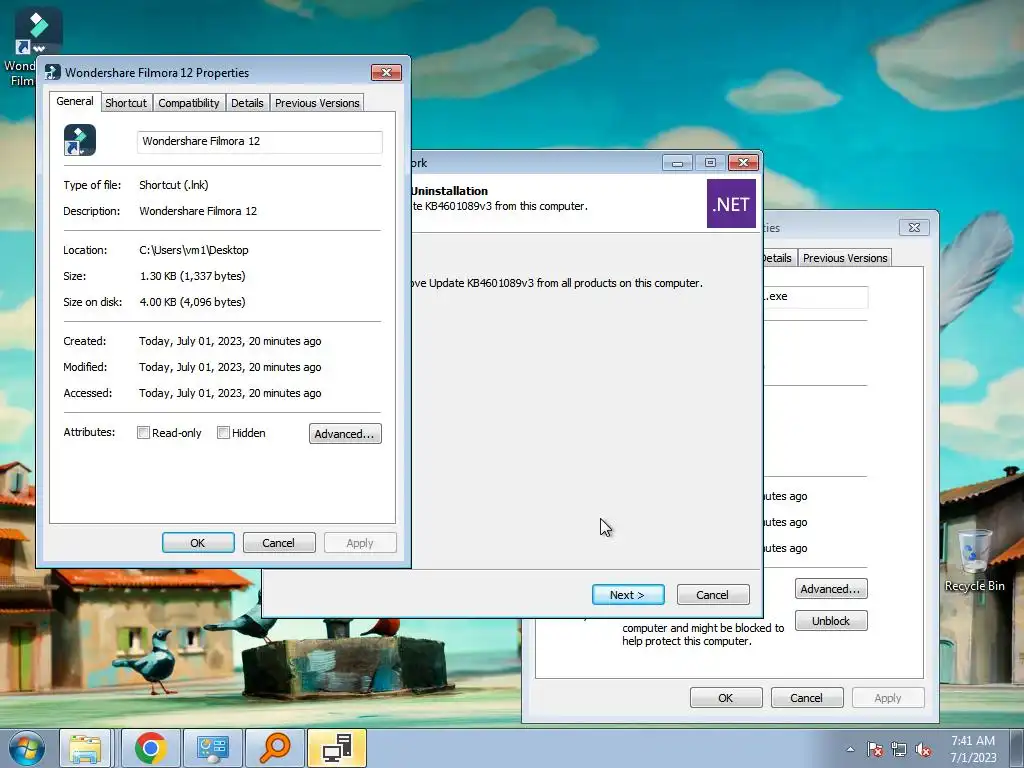Click the location text C:\Users\vm1\Desktop
Viewport: 1024px width, 768px height.
coord(193,250)
